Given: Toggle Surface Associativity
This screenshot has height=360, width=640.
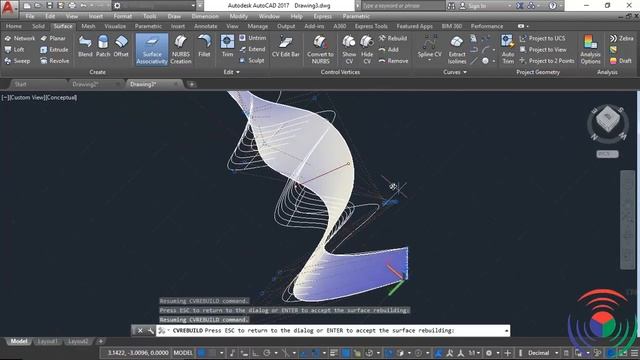Looking at the screenshot, I should click(152, 49).
